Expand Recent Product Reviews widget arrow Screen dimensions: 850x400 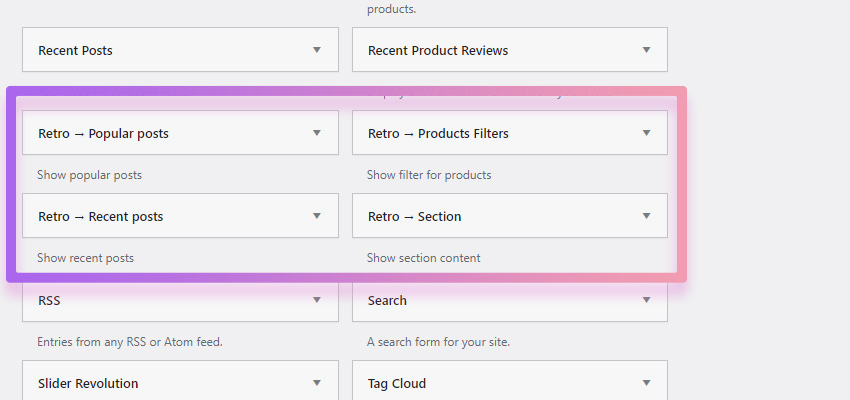tap(646, 50)
